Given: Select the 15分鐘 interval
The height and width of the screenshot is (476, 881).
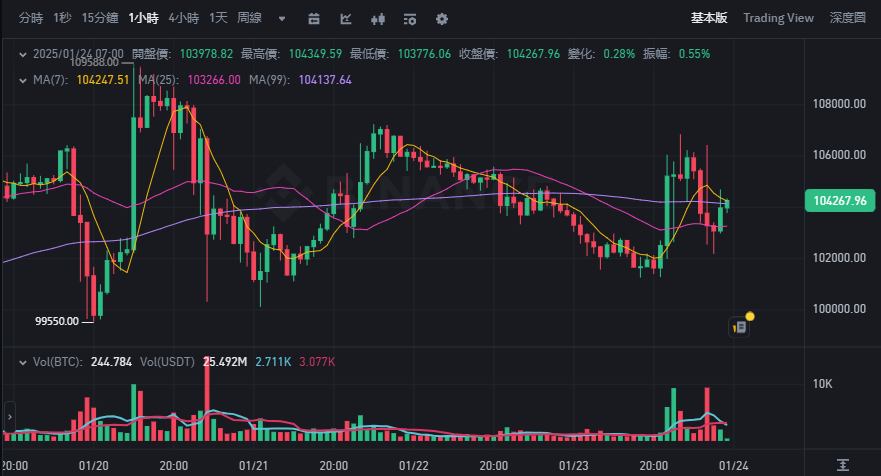Looking at the screenshot, I should pyautogui.click(x=100, y=18).
